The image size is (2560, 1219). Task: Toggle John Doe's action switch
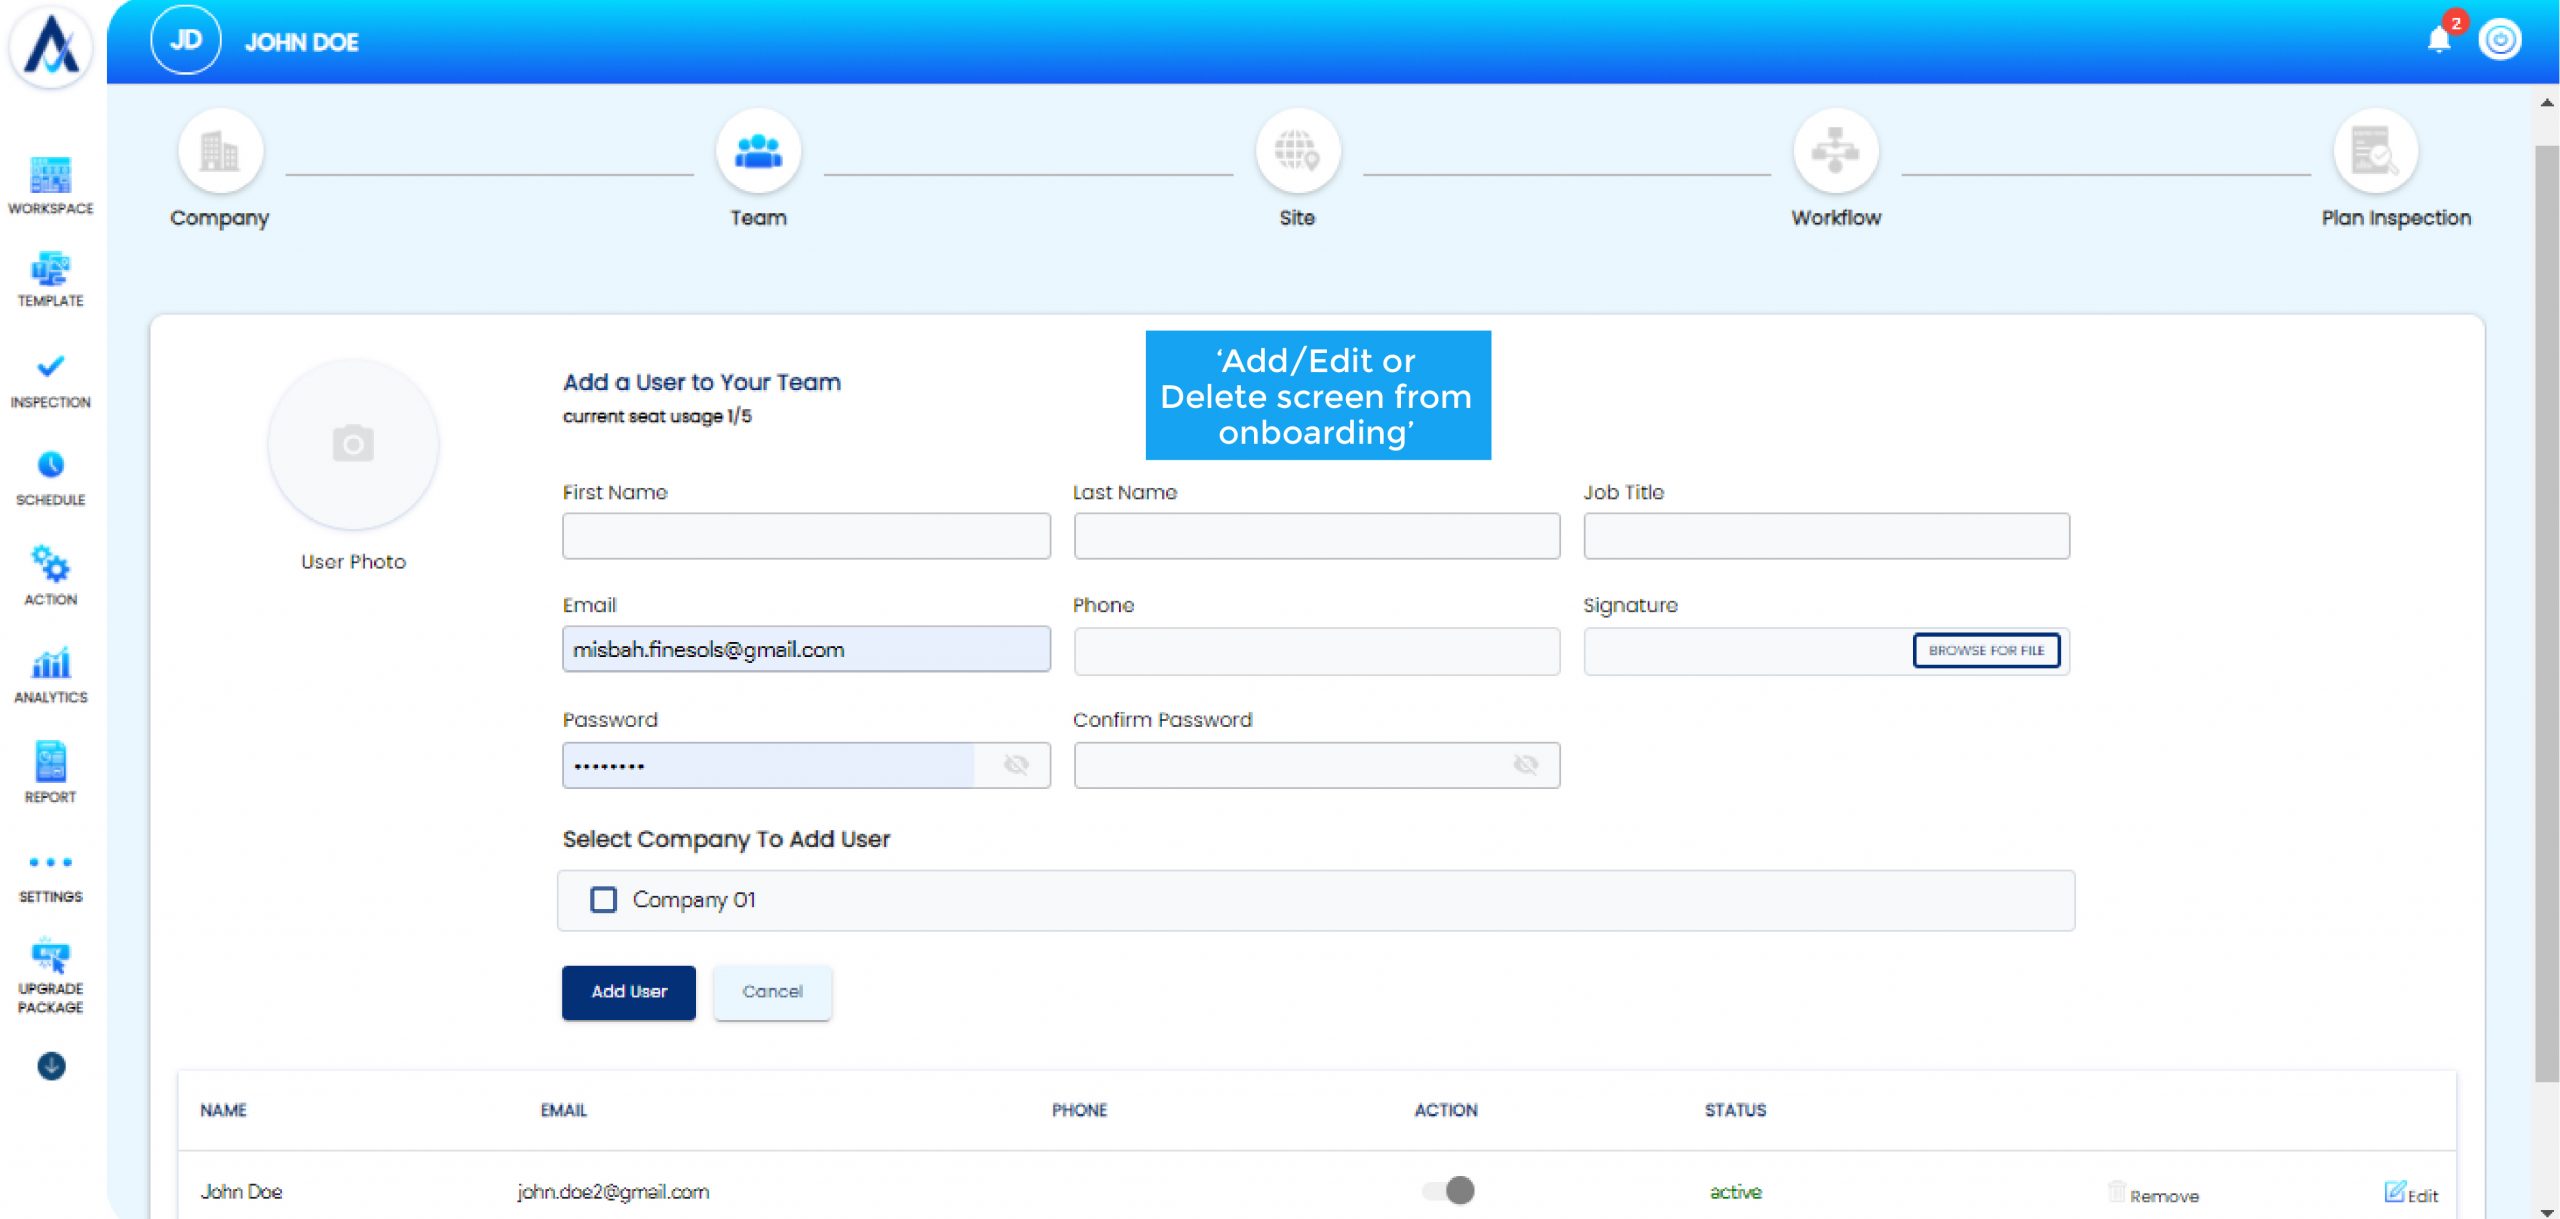pos(1448,1190)
